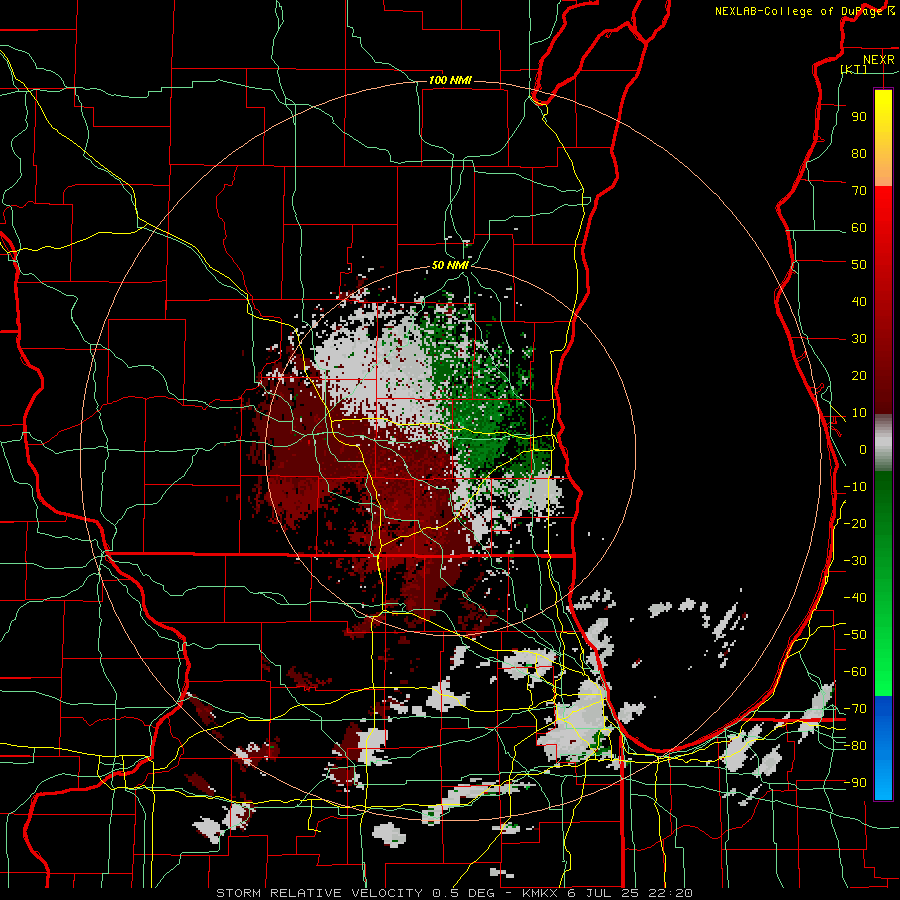Click the -30 value on the velocity scale
900x900 pixels.
[855, 561]
